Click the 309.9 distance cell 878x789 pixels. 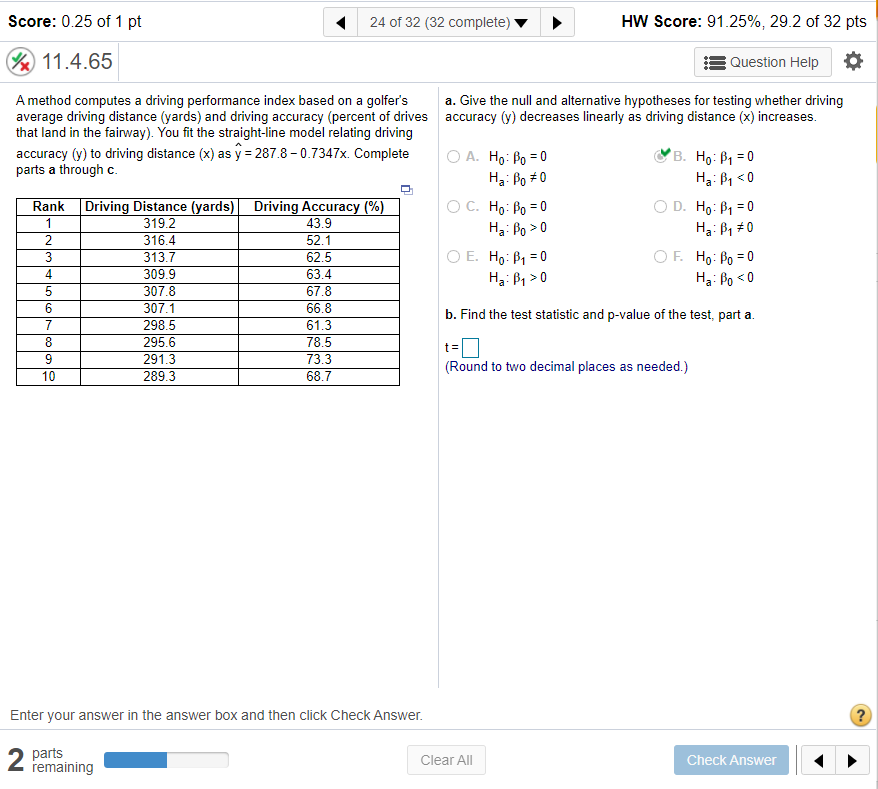[x=160, y=274]
